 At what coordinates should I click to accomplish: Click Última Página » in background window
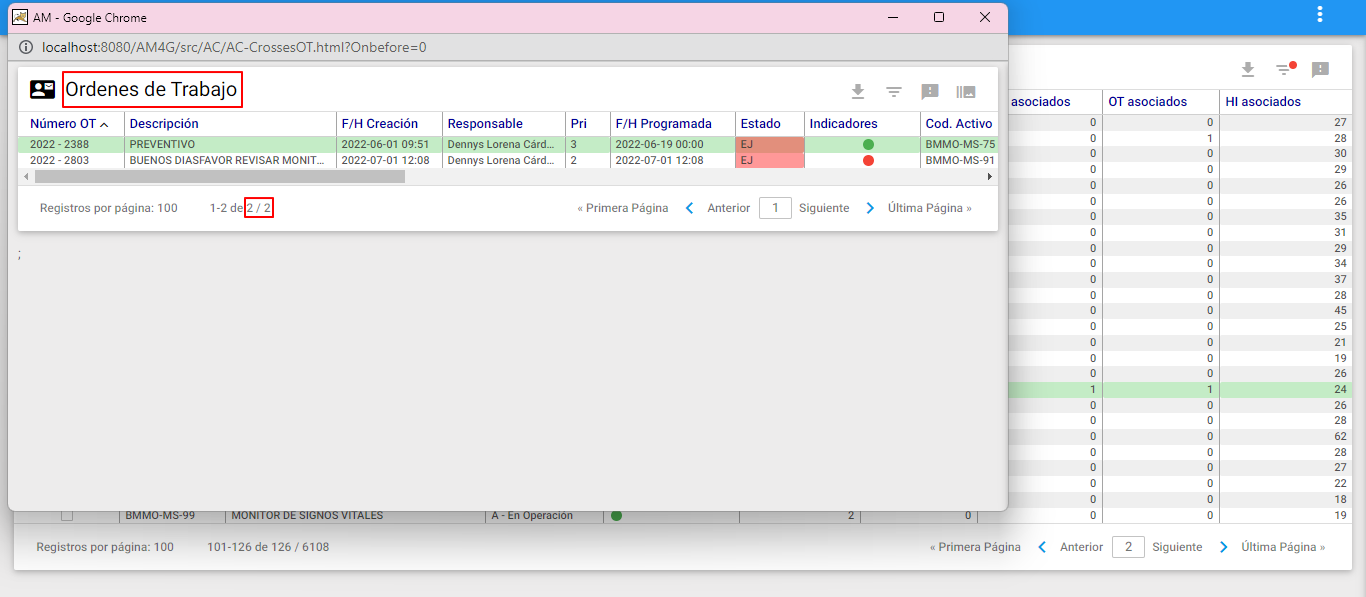(x=1283, y=547)
